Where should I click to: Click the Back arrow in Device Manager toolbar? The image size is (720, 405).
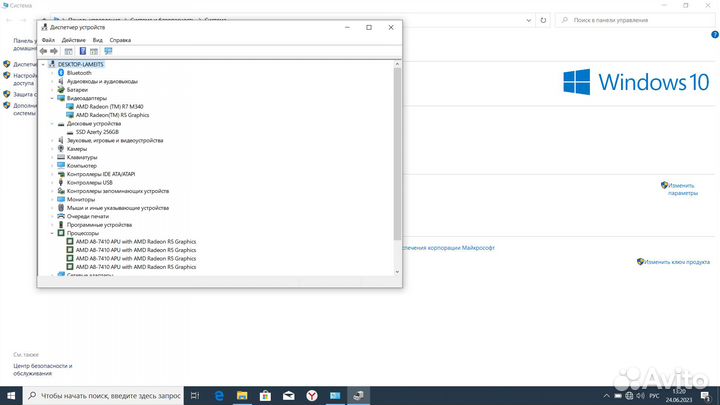coord(44,51)
